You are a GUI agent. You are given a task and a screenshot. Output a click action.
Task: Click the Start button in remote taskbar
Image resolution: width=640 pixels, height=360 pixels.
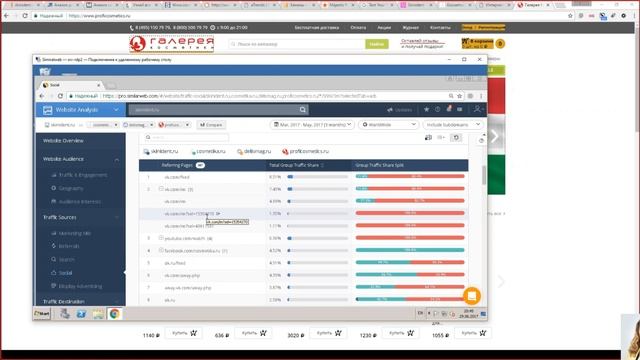coord(42,314)
